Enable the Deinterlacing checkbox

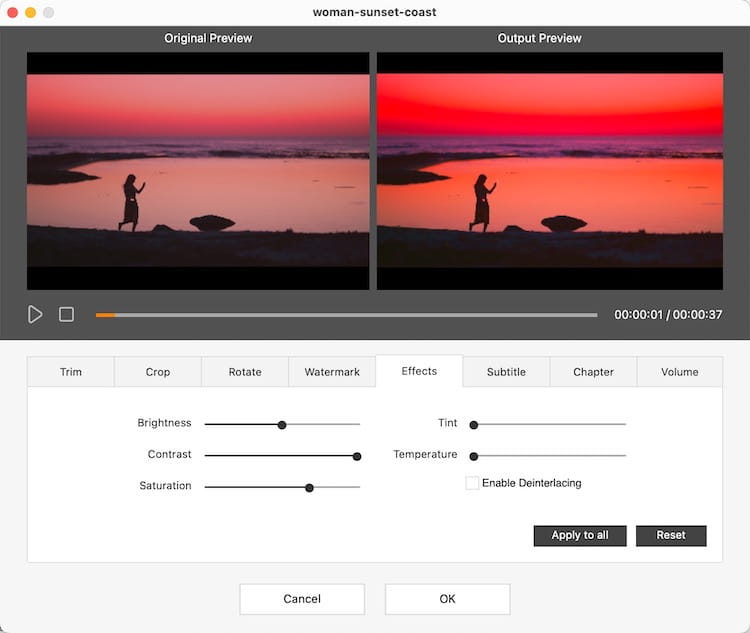pyautogui.click(x=472, y=483)
